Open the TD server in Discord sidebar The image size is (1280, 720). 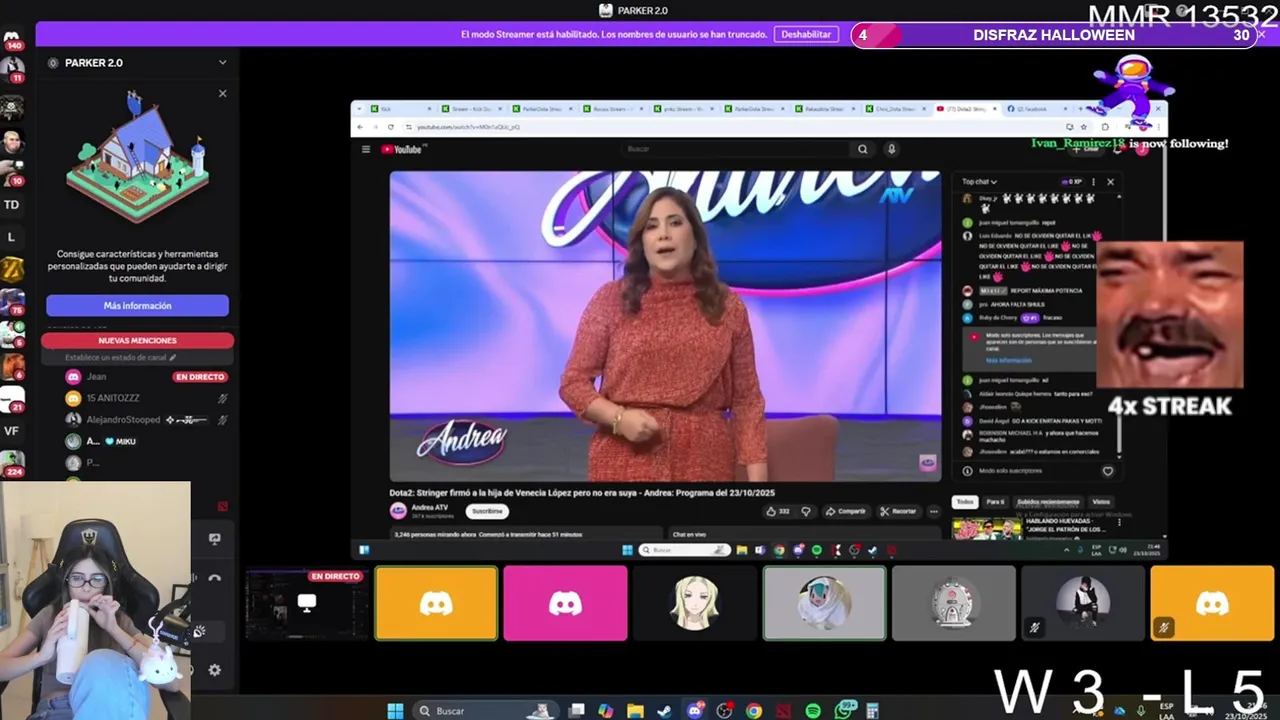click(12, 204)
